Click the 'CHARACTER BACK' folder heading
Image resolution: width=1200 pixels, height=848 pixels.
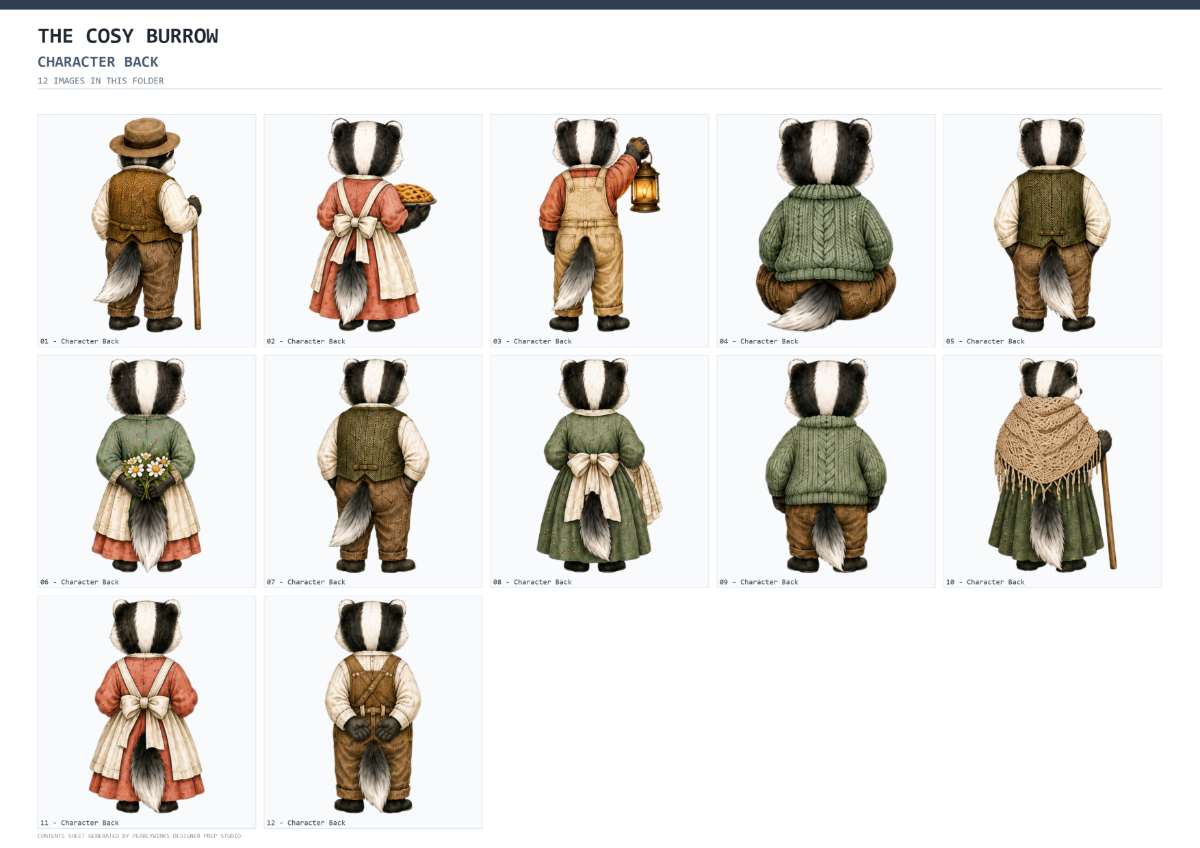pyautogui.click(x=98, y=62)
